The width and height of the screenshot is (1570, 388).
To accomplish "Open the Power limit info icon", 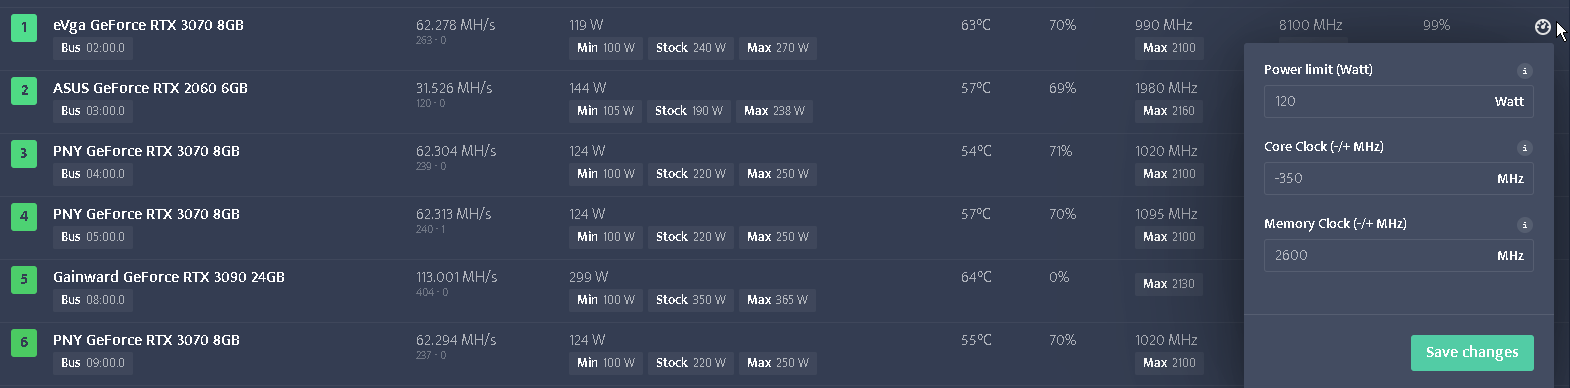I will pyautogui.click(x=1524, y=71).
